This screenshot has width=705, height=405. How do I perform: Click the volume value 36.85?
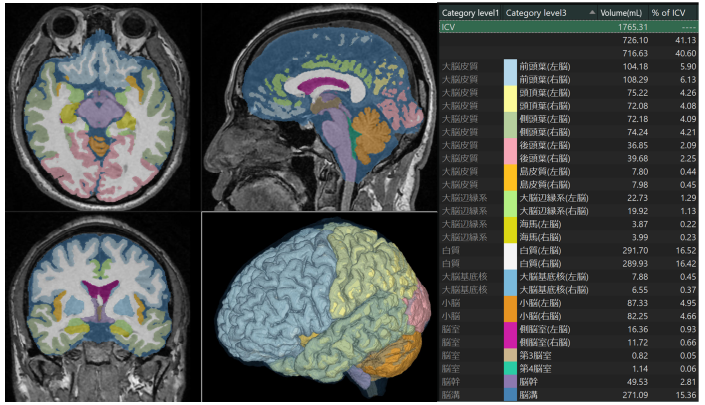638,145
